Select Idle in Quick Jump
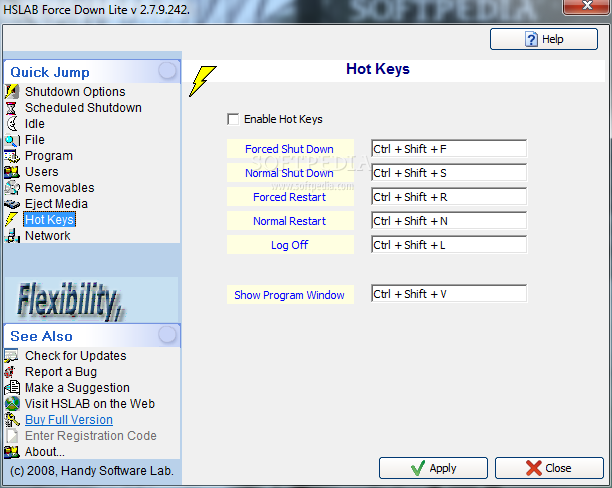Image resolution: width=612 pixels, height=488 pixels. 35,124
